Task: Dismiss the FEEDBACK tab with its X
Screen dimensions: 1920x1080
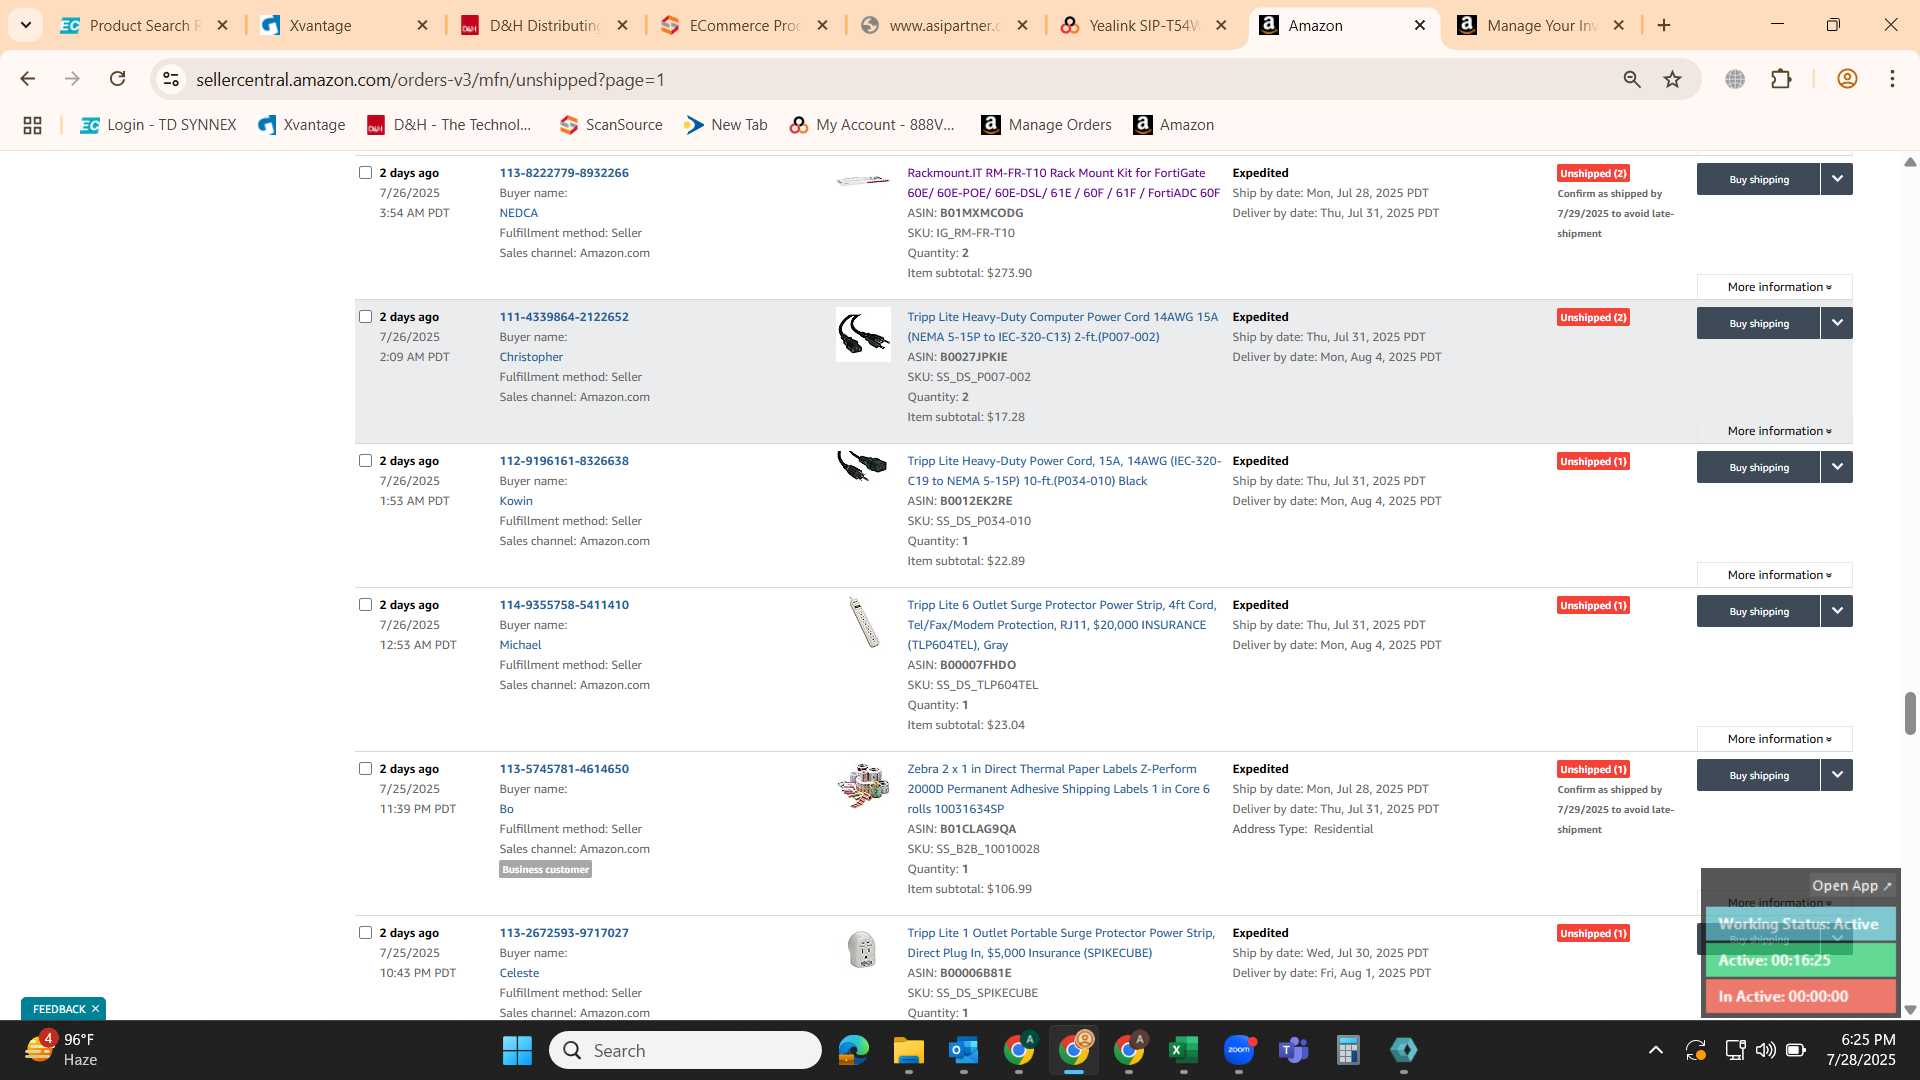Action: coord(96,1009)
